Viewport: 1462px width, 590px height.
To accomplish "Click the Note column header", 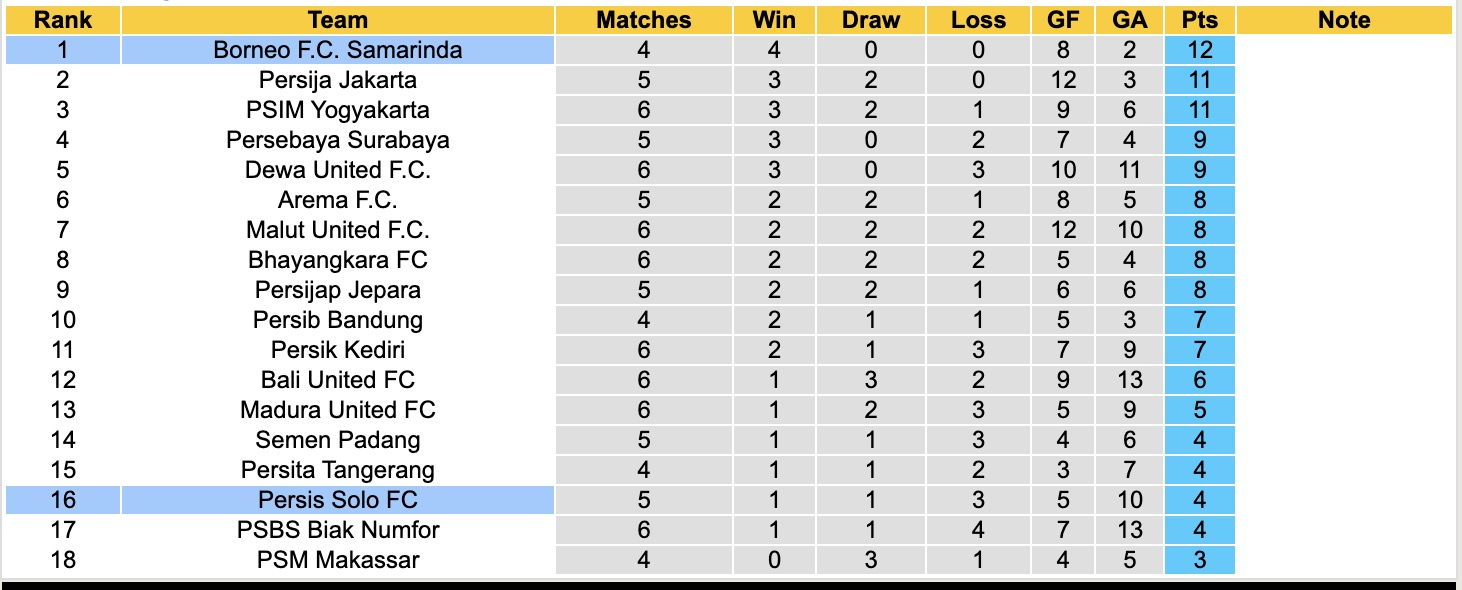I will click(1343, 20).
